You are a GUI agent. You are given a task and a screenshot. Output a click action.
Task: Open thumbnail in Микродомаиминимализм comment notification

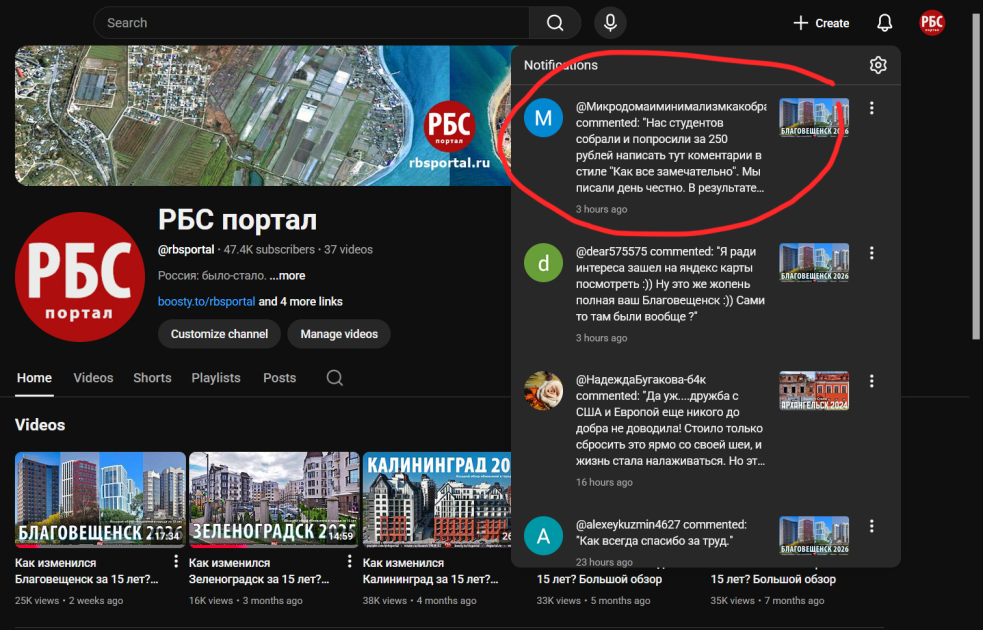point(814,117)
